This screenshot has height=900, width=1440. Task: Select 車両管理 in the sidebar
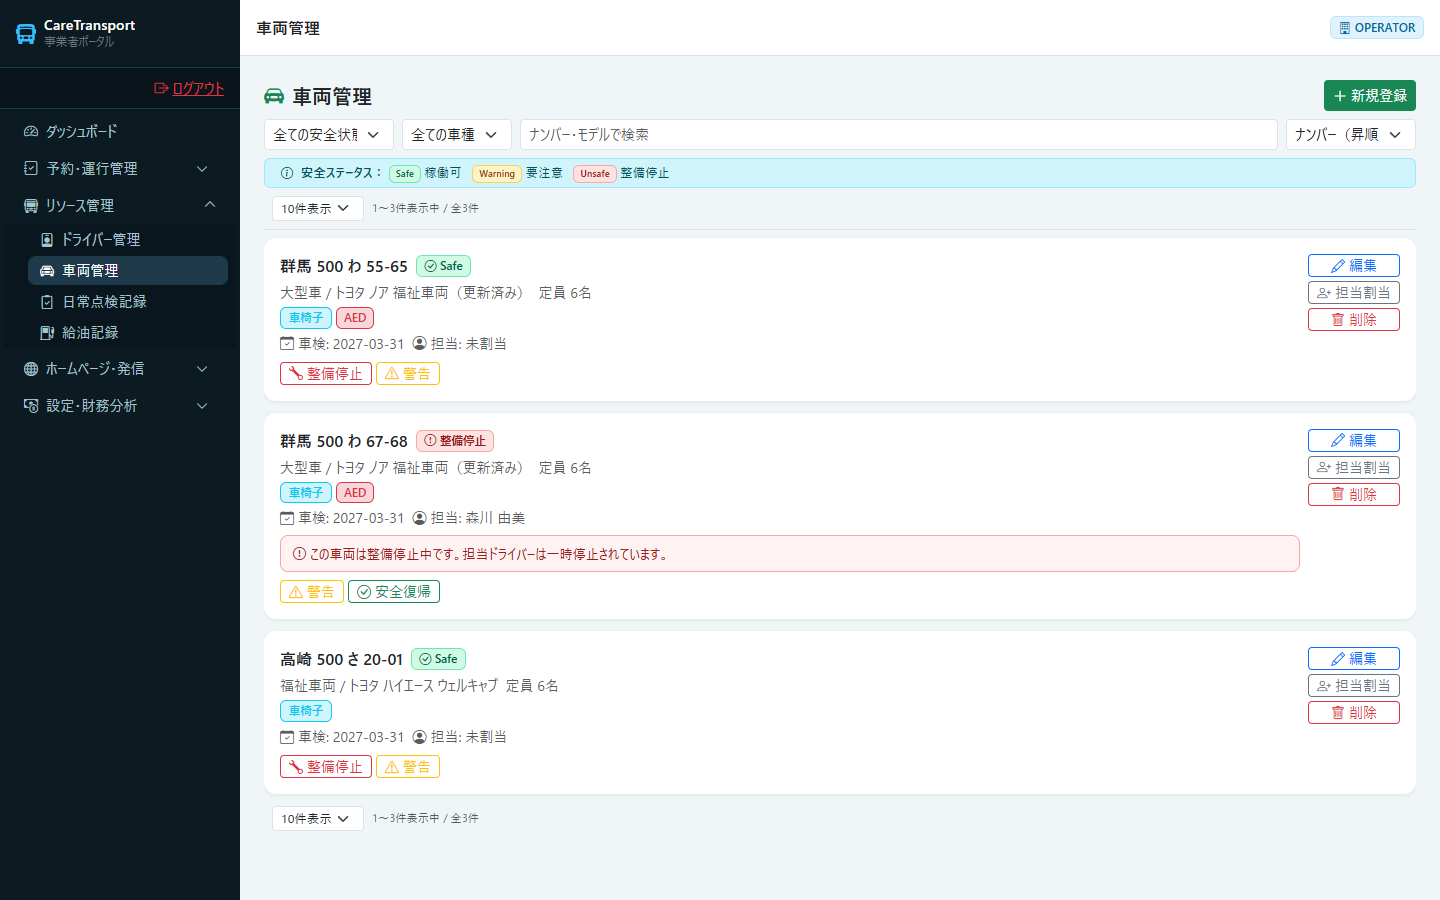click(x=128, y=270)
